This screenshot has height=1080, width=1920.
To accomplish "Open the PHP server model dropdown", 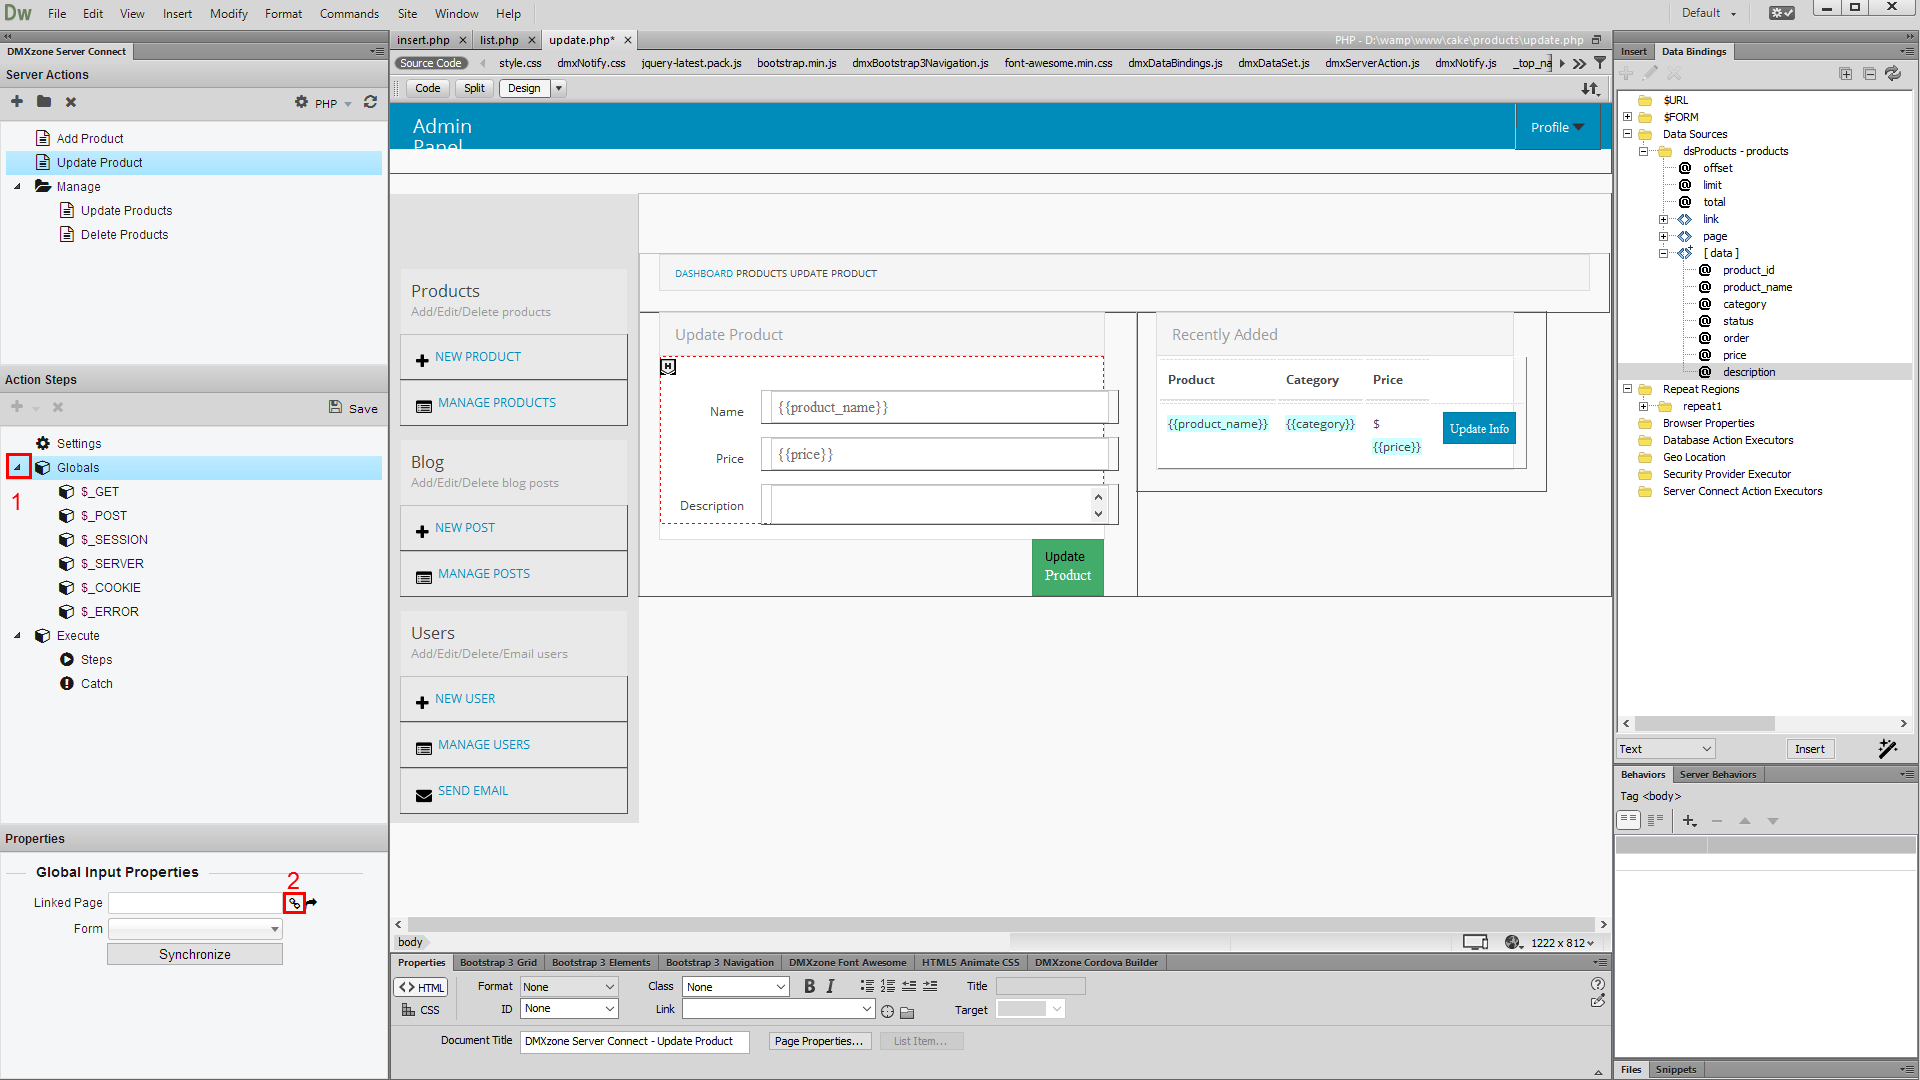I will 334,104.
